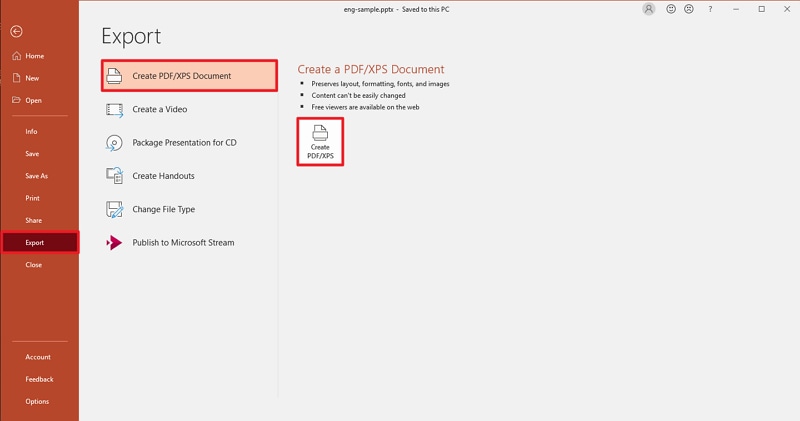Open the Account page
Screen dimensions: 800x421
[39, 357]
